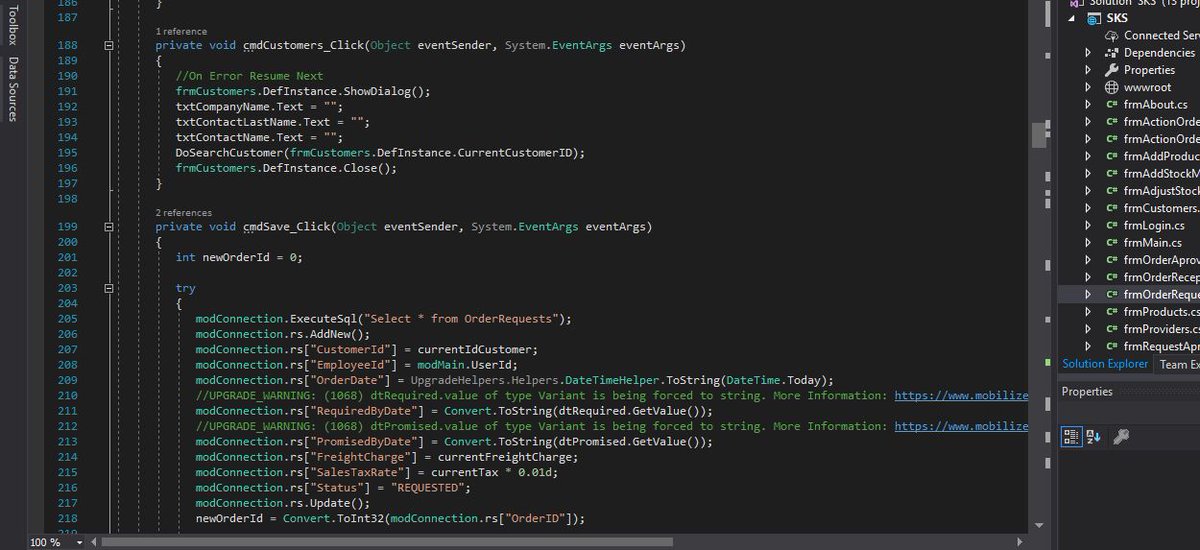Screen dimensions: 1200x550
Task: Expand the Dependencies node
Action: (x=1089, y=53)
